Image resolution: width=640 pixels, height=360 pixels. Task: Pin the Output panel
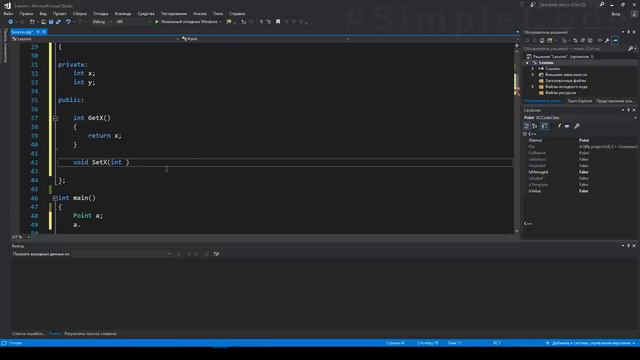(629, 246)
